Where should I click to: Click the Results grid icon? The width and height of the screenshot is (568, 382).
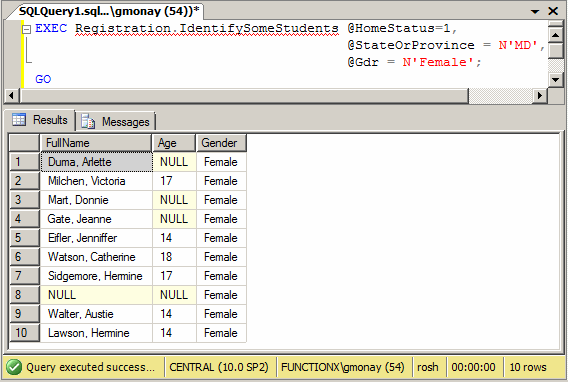19,119
